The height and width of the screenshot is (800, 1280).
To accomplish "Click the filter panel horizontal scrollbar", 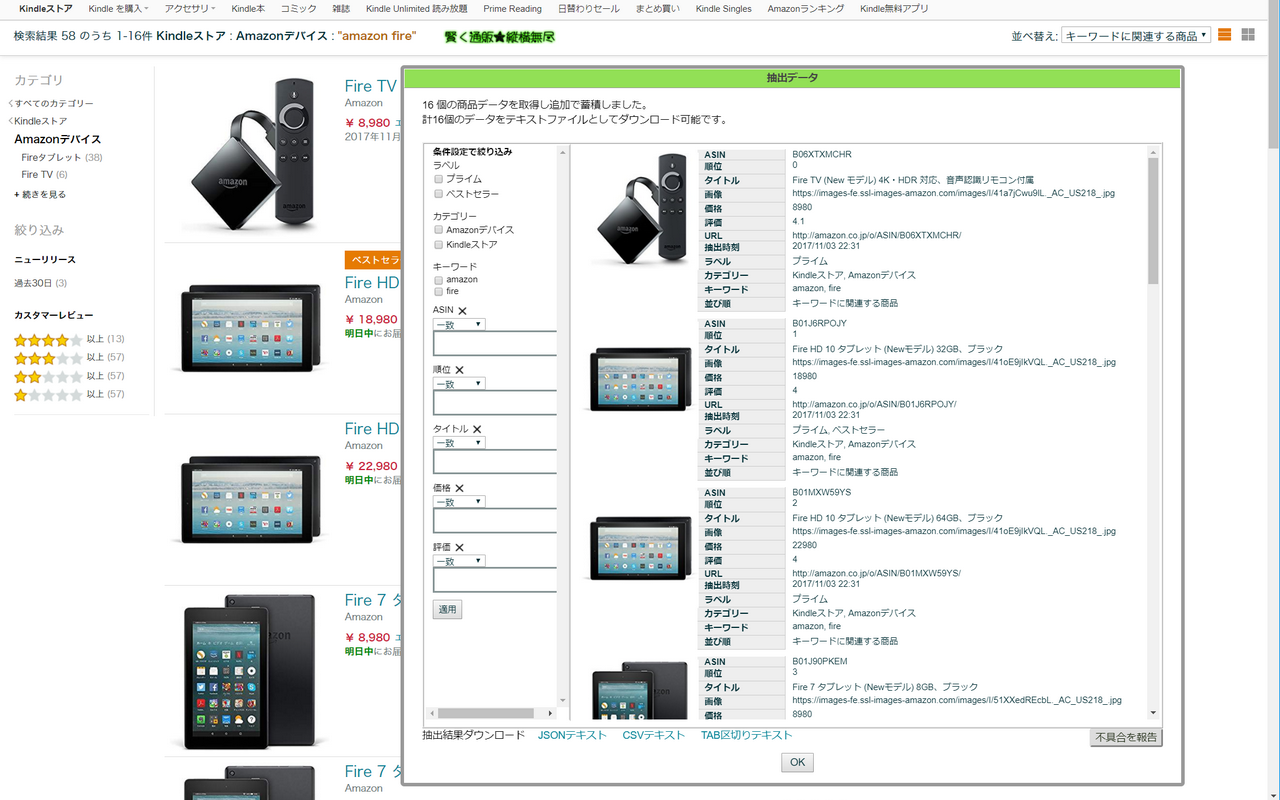I will pyautogui.click(x=491, y=713).
